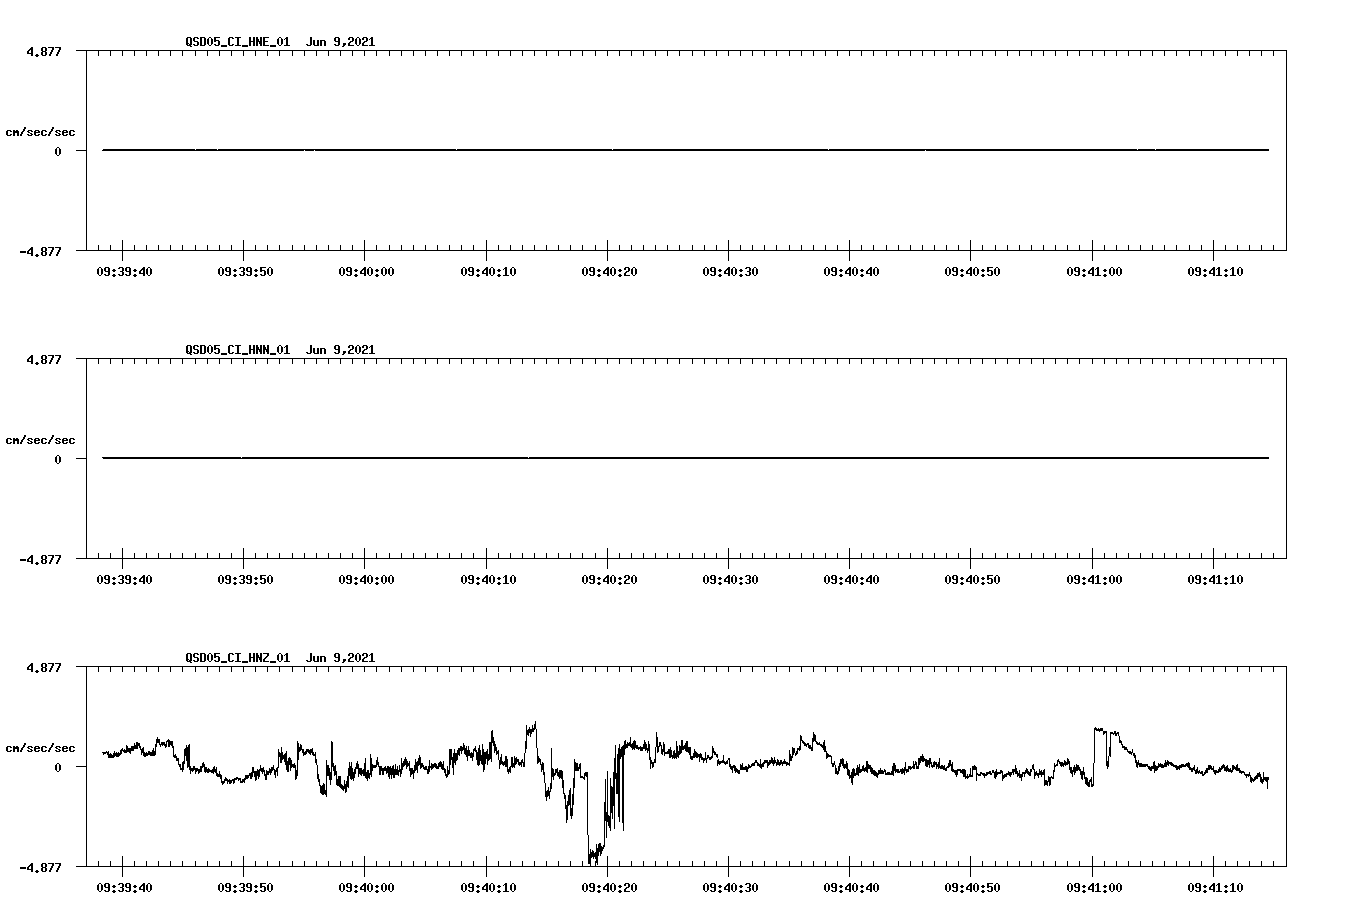Click 09:40:10 time label under HNE plot
This screenshot has height=924, width=1358.
point(488,272)
